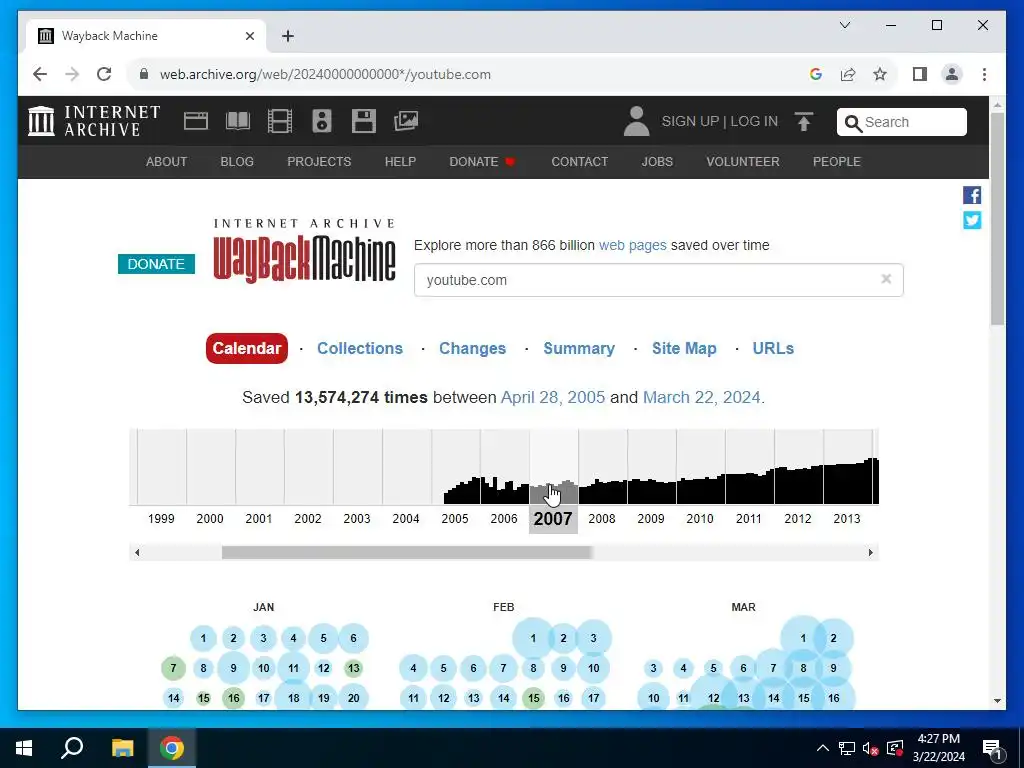Click the LOG IN link

(754, 121)
